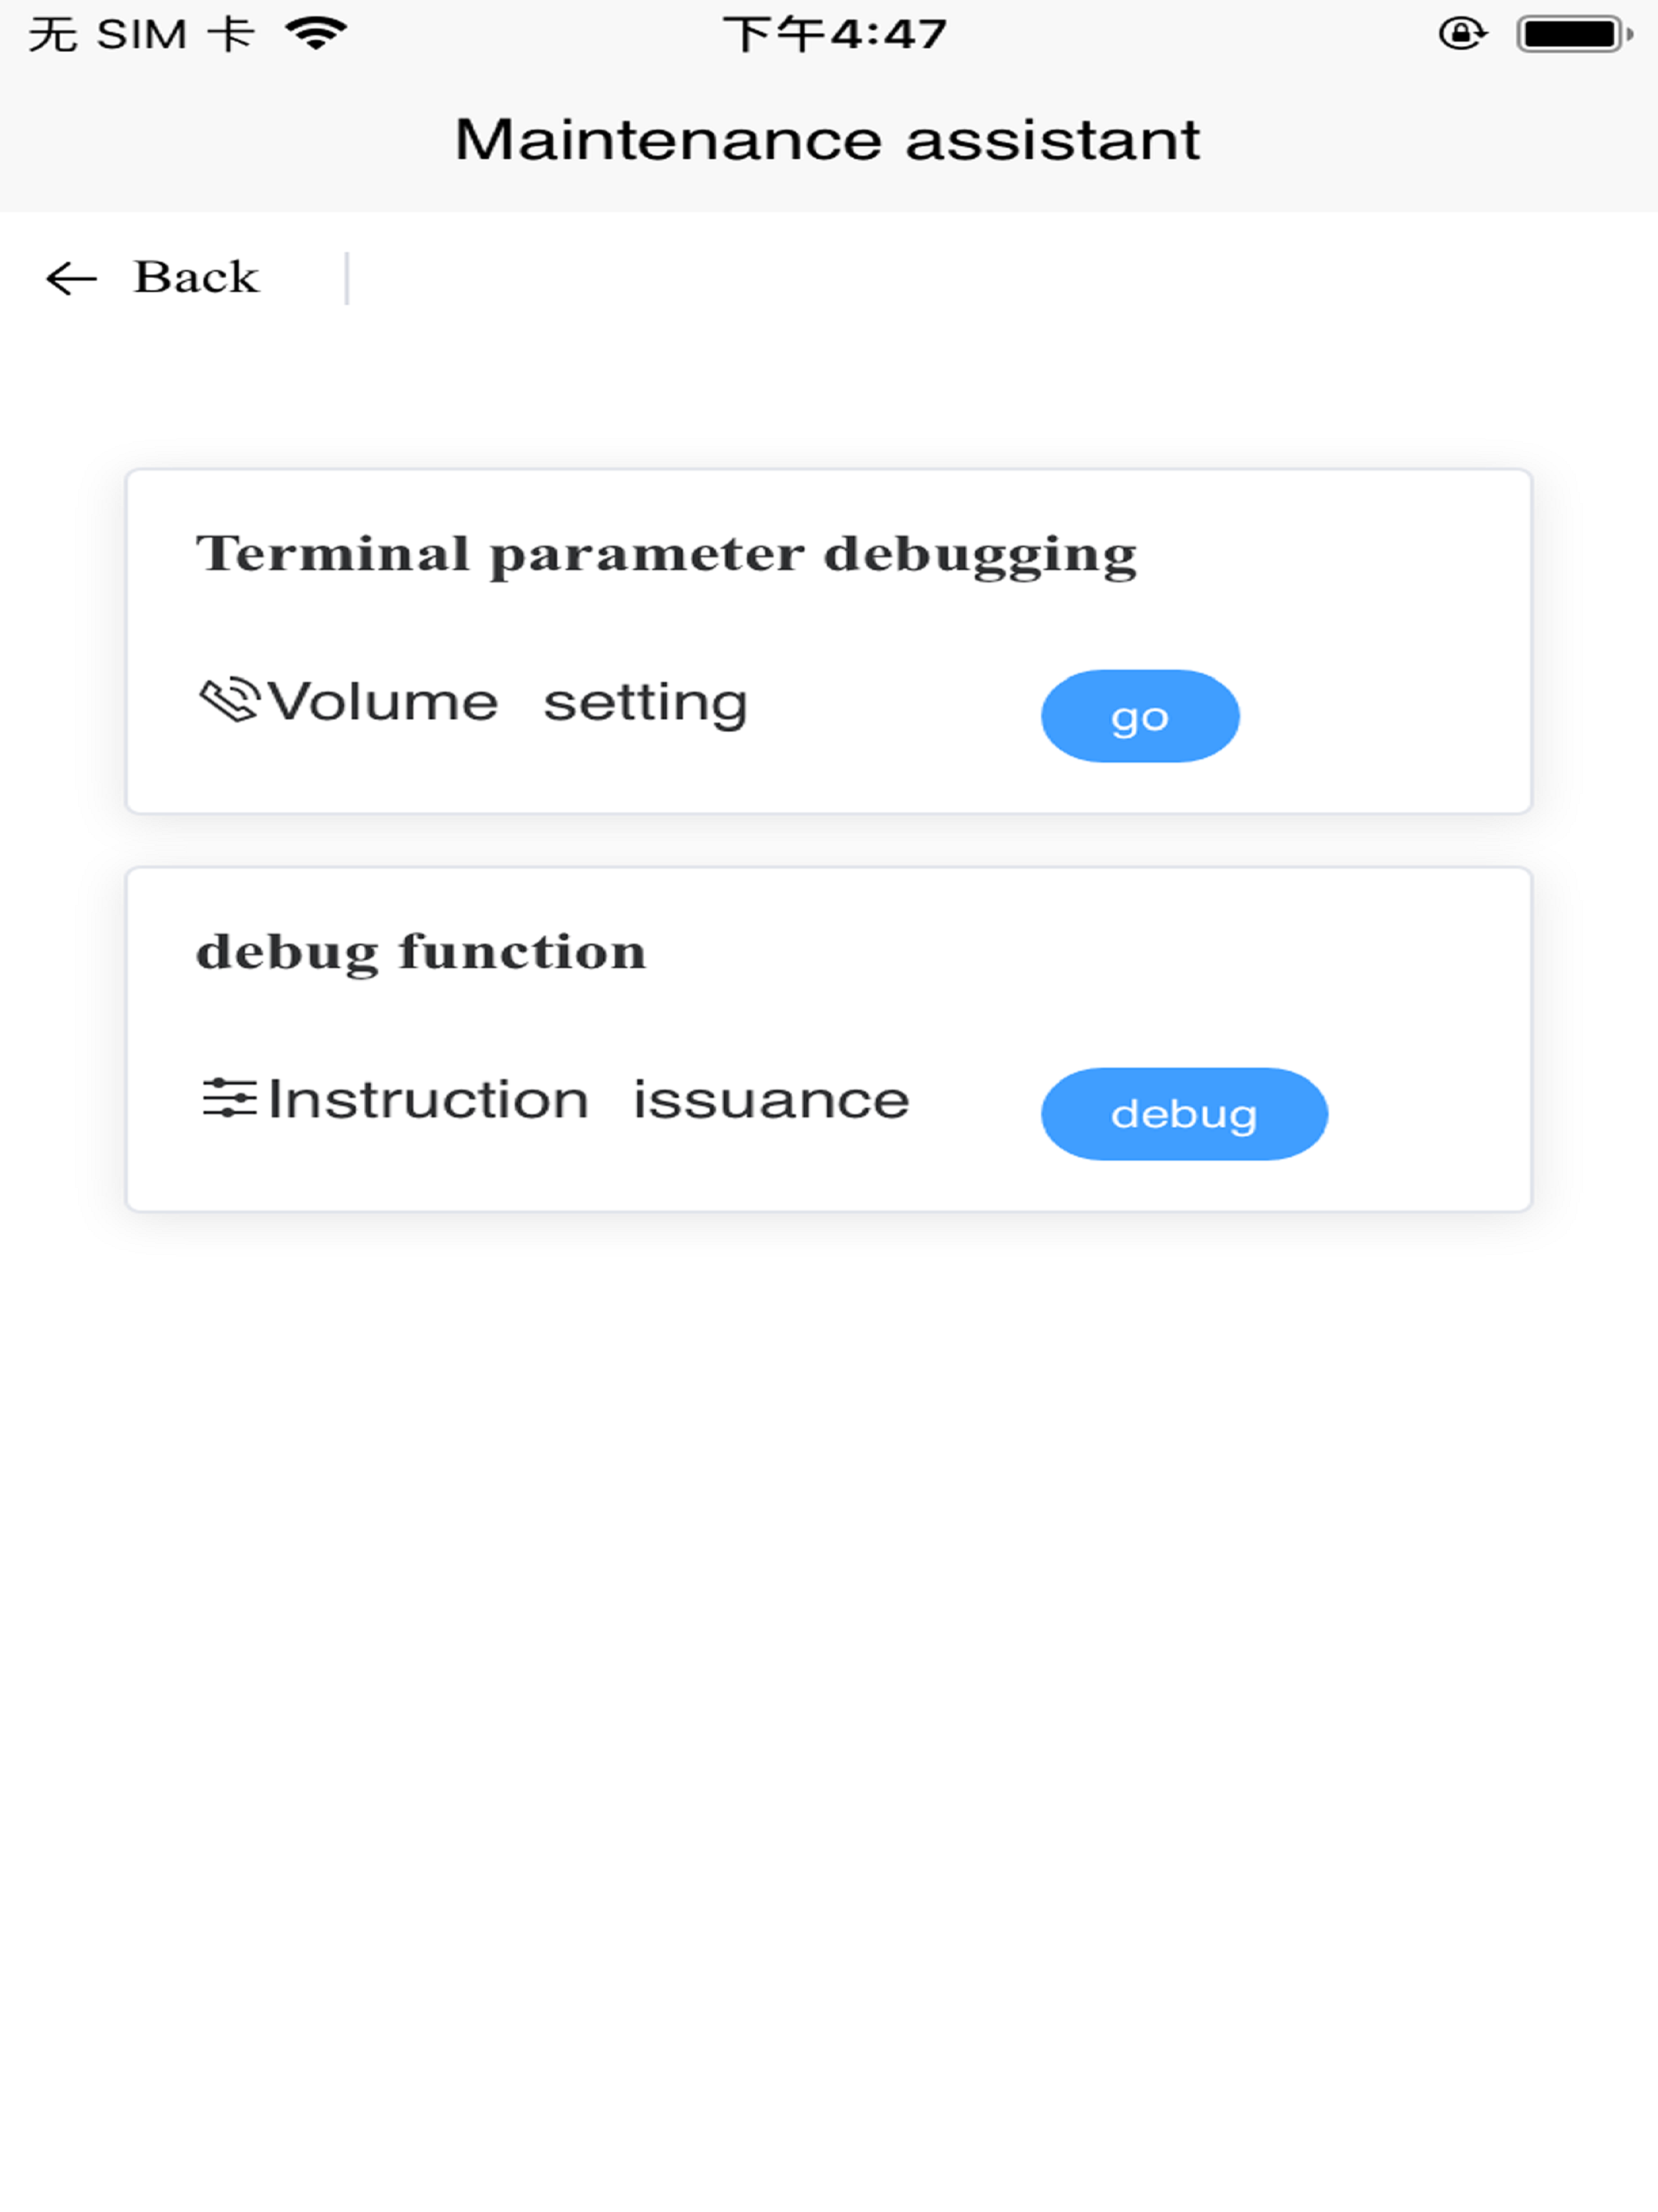The width and height of the screenshot is (1658, 2212).
Task: Tap the no SIM card indicator
Action: tap(141, 35)
